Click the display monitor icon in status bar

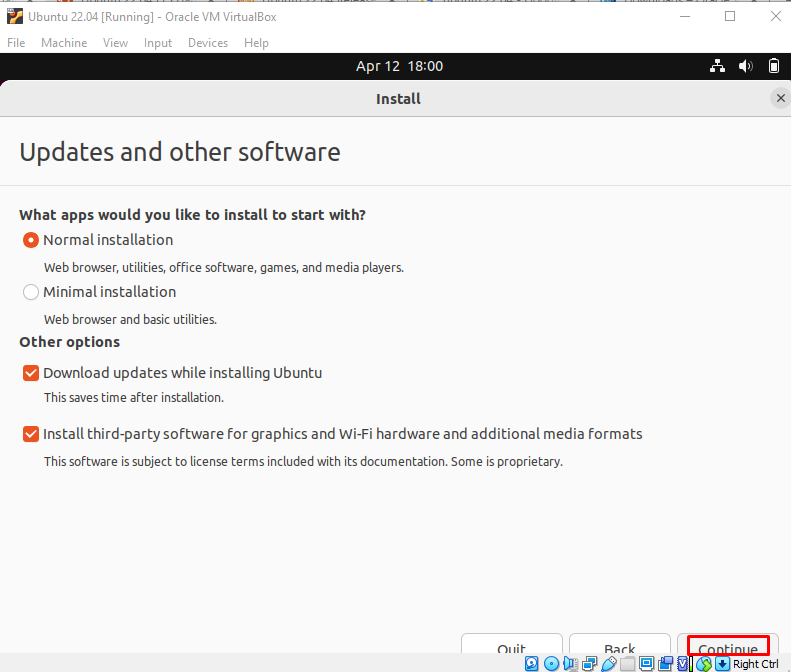coord(647,664)
